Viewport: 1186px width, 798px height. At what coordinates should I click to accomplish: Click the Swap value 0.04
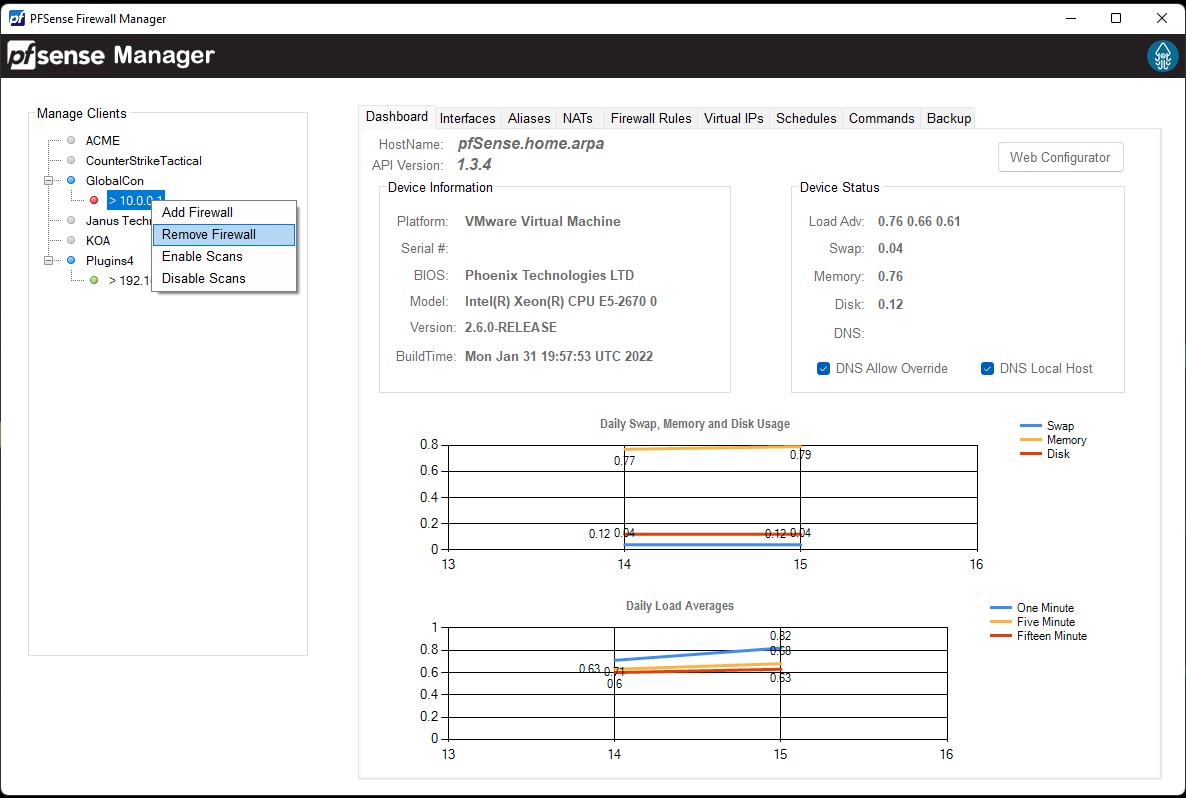890,248
